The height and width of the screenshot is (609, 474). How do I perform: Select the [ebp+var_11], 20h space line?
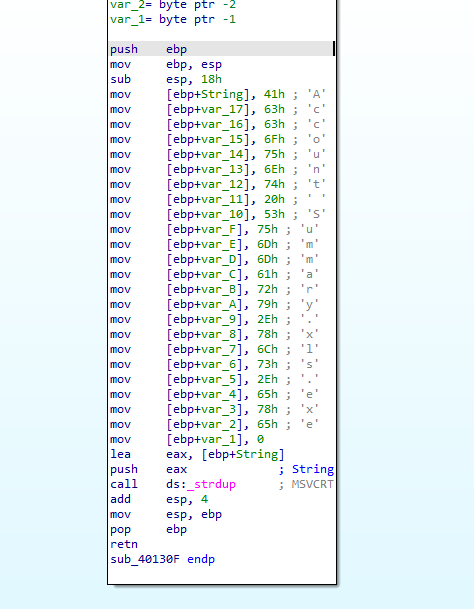click(218, 200)
